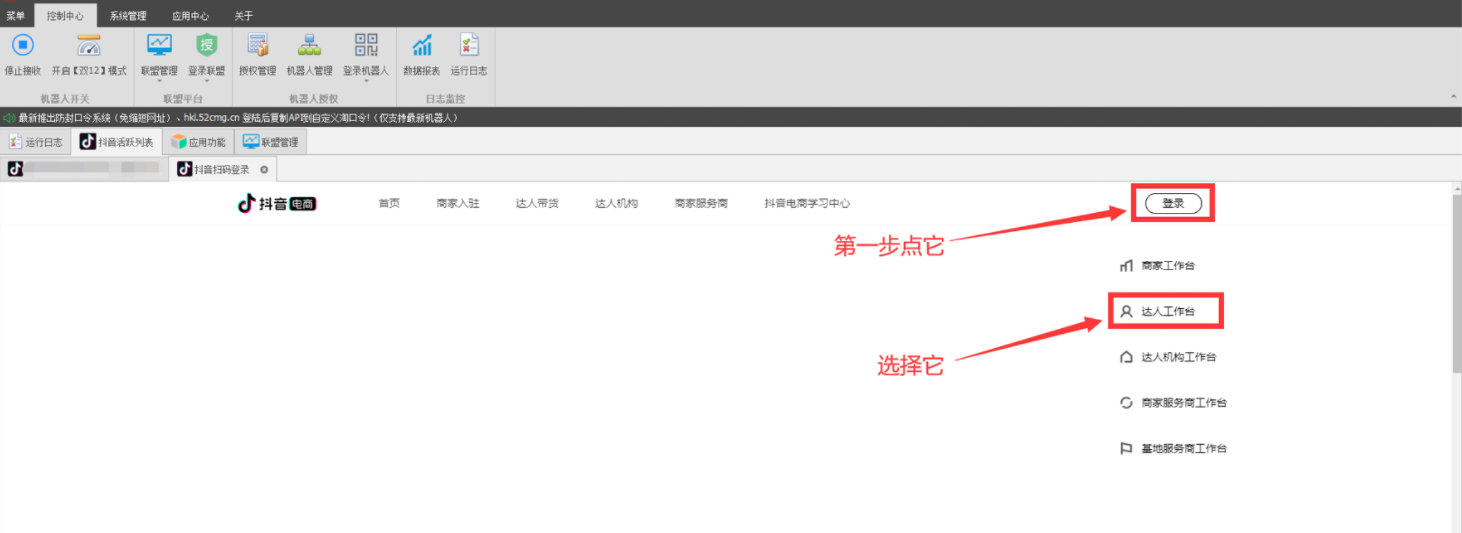Viewport: 1462px width, 533px height.
Task: Click the 停止接收 stop receiving icon
Action: click(x=23, y=45)
